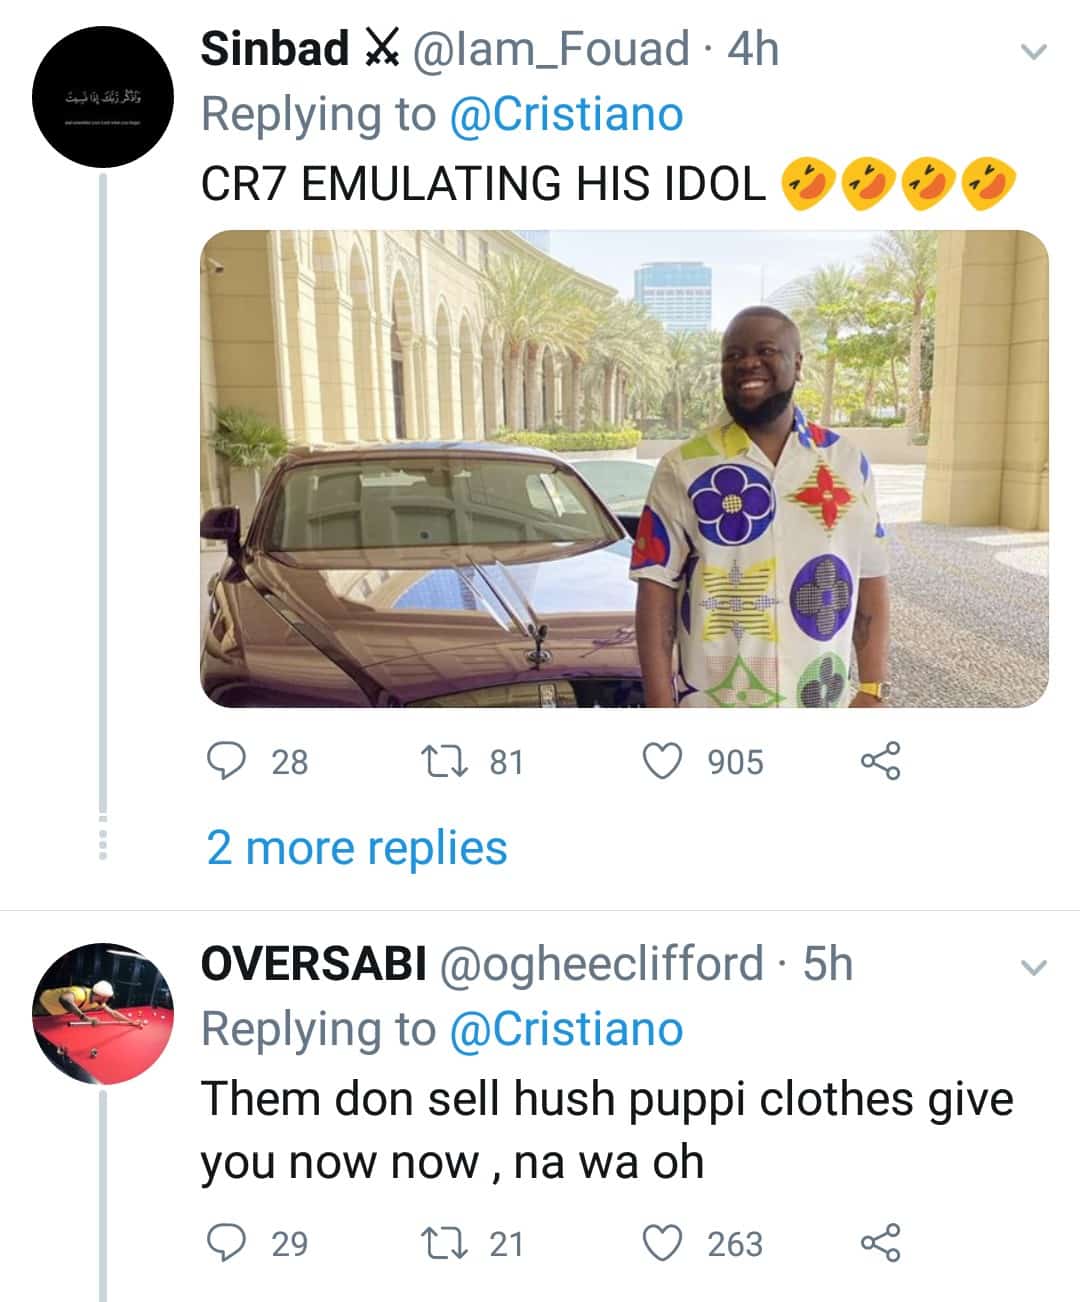
Task: Open the @ogheeclifford handle
Action: pyautogui.click(x=601, y=965)
